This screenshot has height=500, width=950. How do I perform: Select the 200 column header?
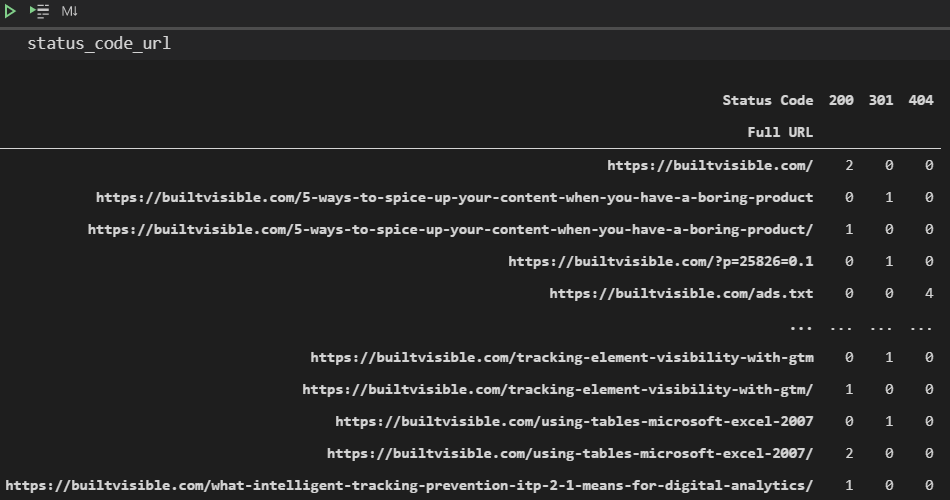coord(841,101)
